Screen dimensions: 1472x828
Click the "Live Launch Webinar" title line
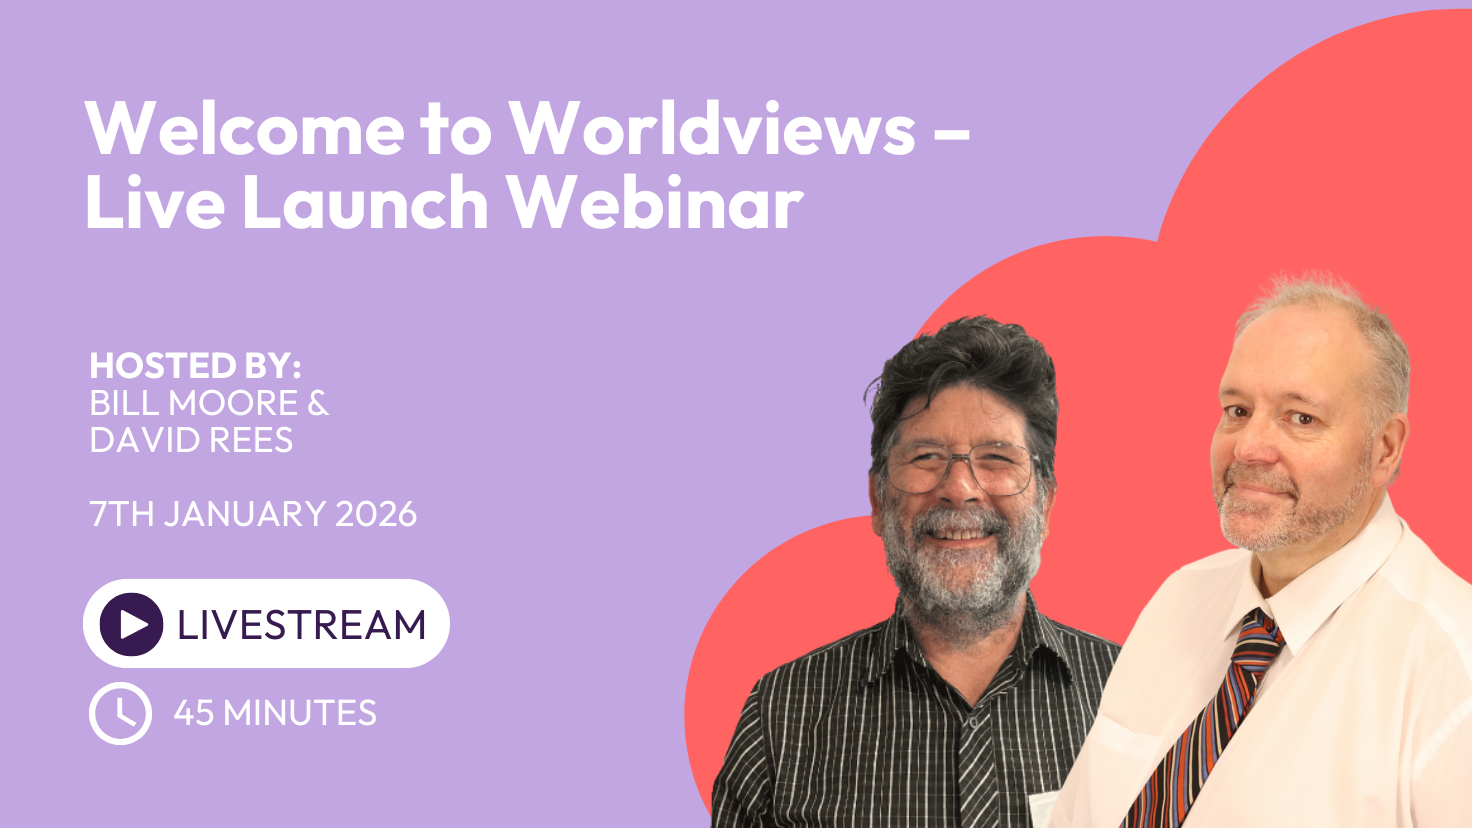point(444,203)
